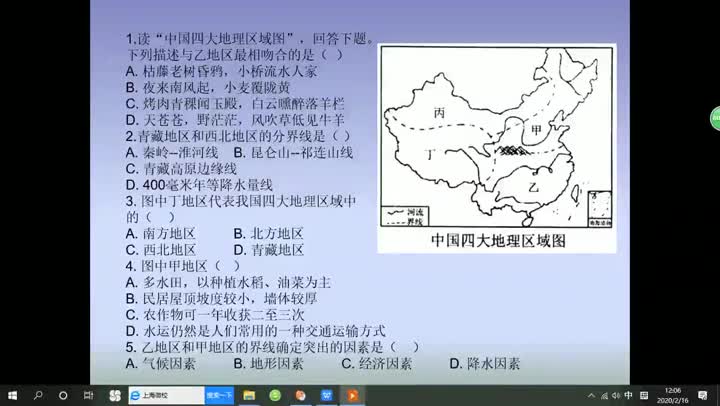The width and height of the screenshot is (720, 406).
Task: Open the orange round app on taskbar
Action: (x=301, y=395)
